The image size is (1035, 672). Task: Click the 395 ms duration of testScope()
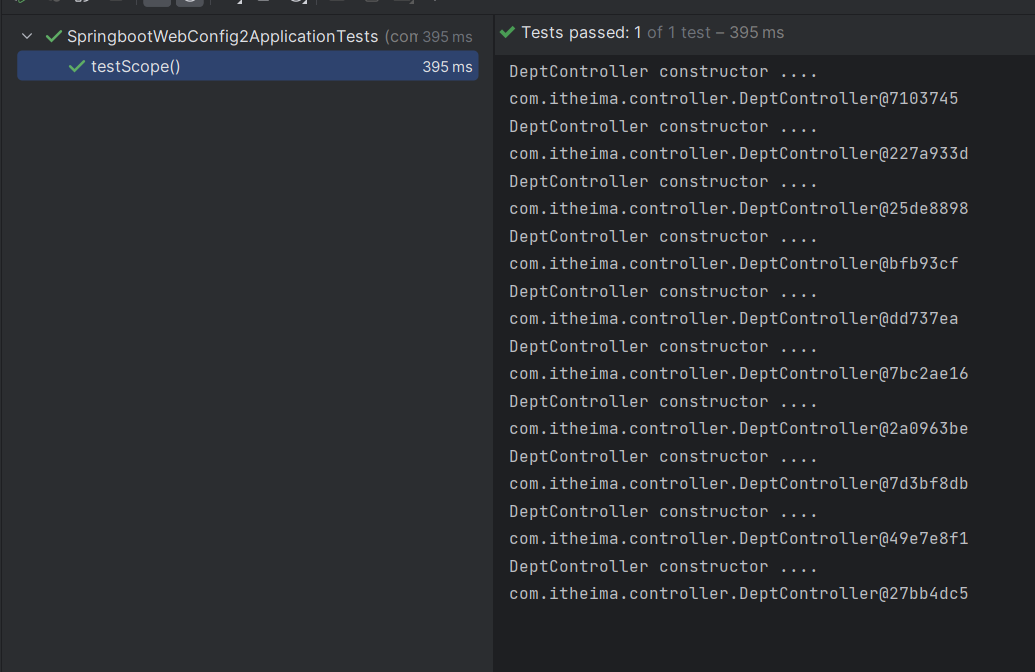[x=447, y=67]
